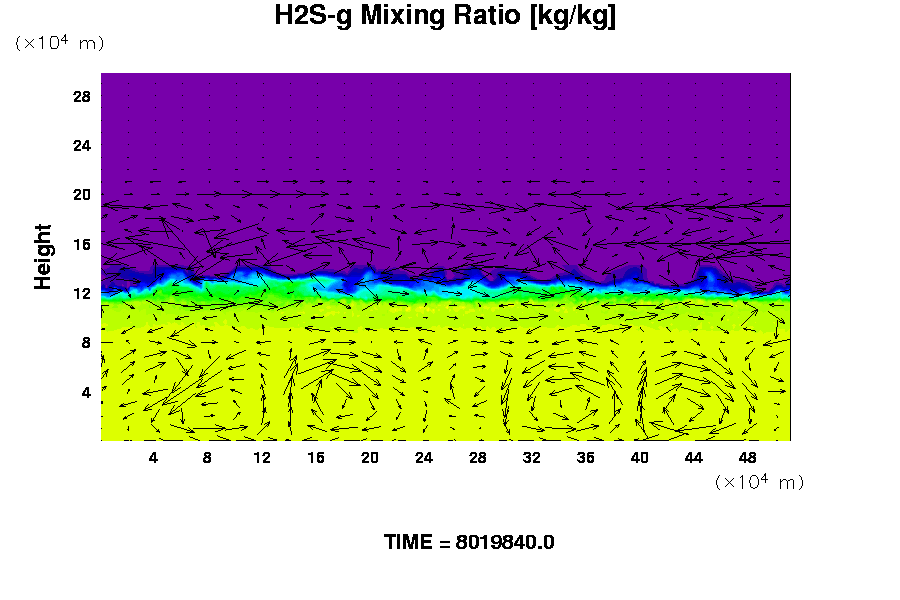Click the 40 tick on the horizontal axis
Image resolution: width=900 pixels, height=600 pixels.
639,457
